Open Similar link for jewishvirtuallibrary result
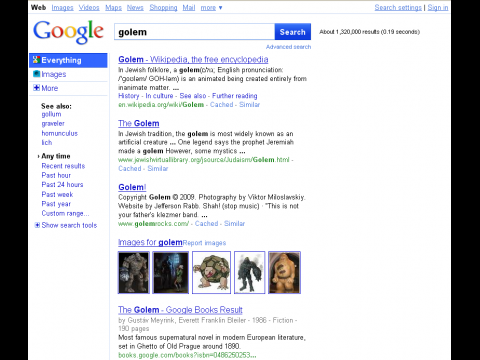 pos(158,169)
